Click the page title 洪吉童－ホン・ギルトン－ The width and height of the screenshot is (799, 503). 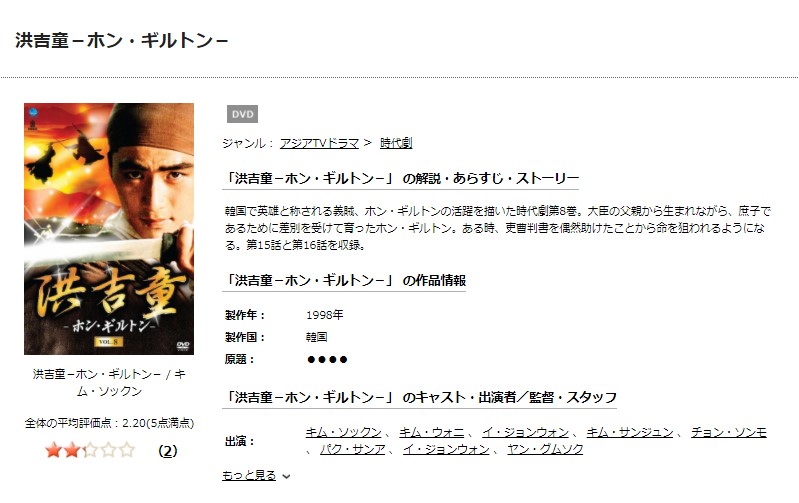coord(121,40)
